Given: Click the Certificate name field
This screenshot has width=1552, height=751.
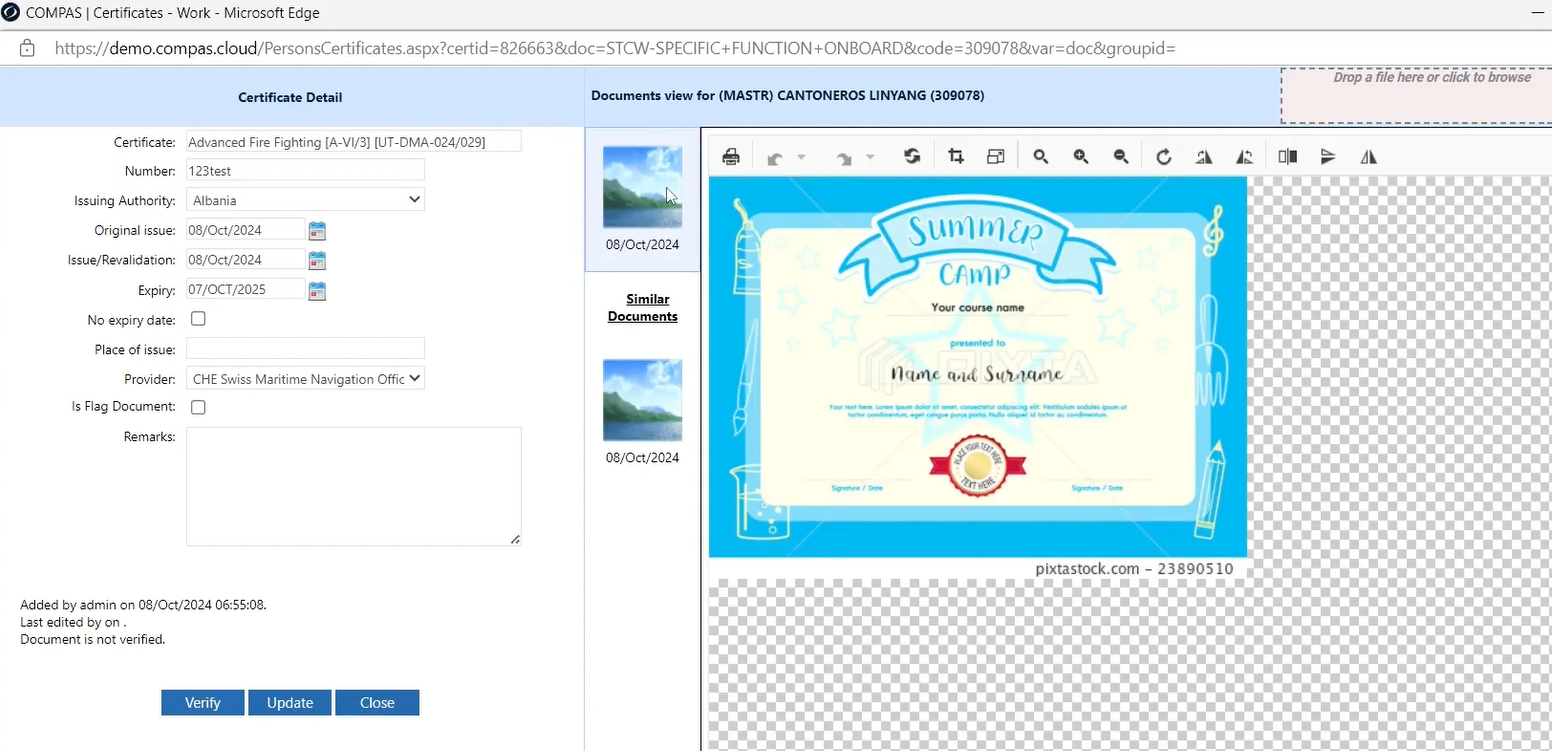Looking at the screenshot, I should pyautogui.click(x=353, y=142).
